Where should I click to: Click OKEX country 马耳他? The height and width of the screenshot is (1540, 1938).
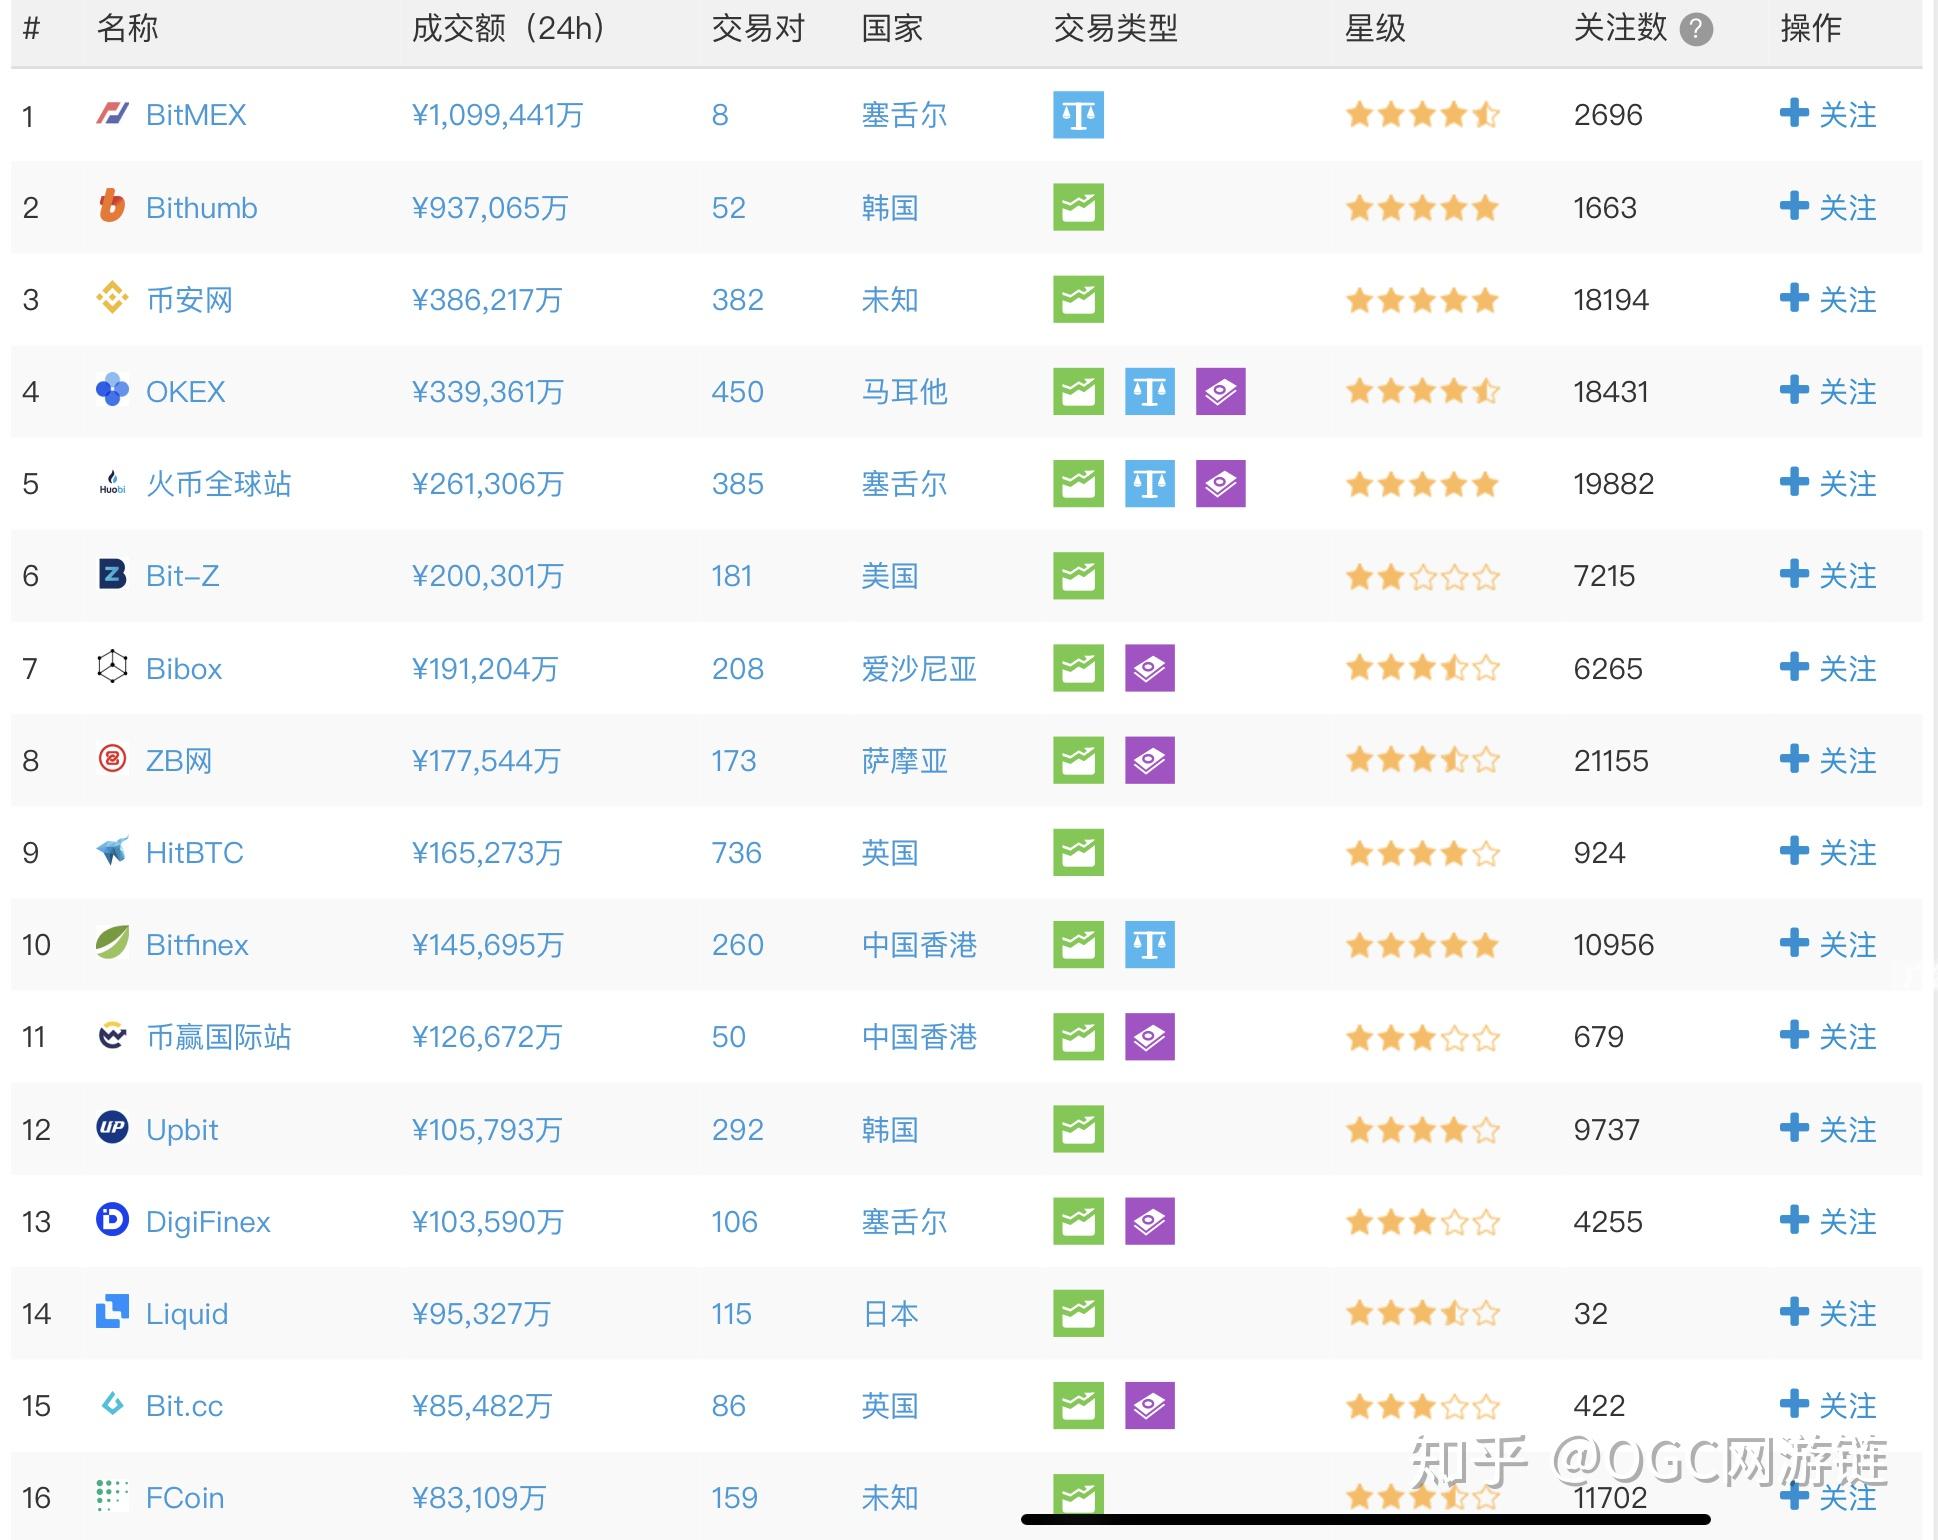coord(904,392)
